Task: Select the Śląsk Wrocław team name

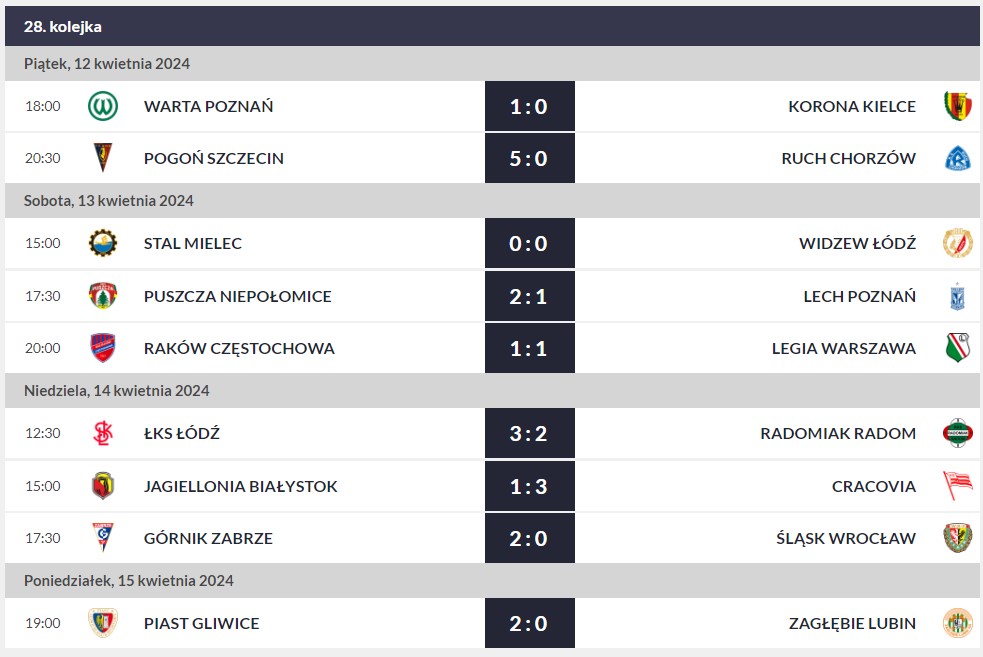Action: coord(845,538)
